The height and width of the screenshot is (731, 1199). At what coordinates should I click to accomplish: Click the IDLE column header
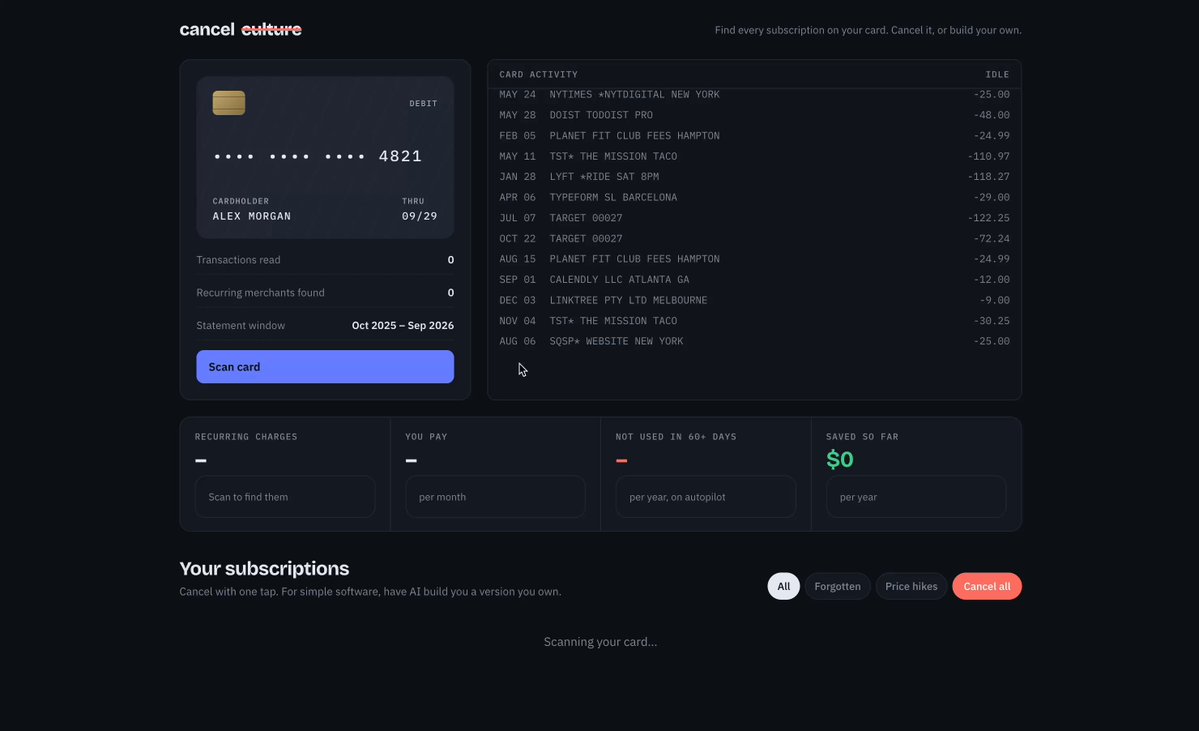(997, 75)
